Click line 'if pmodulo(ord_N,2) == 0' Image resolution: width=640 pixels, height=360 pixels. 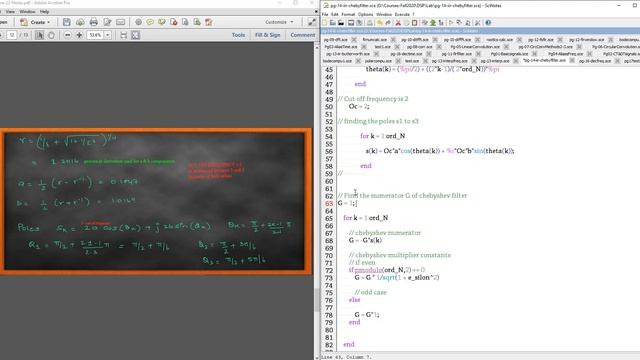pos(387,270)
